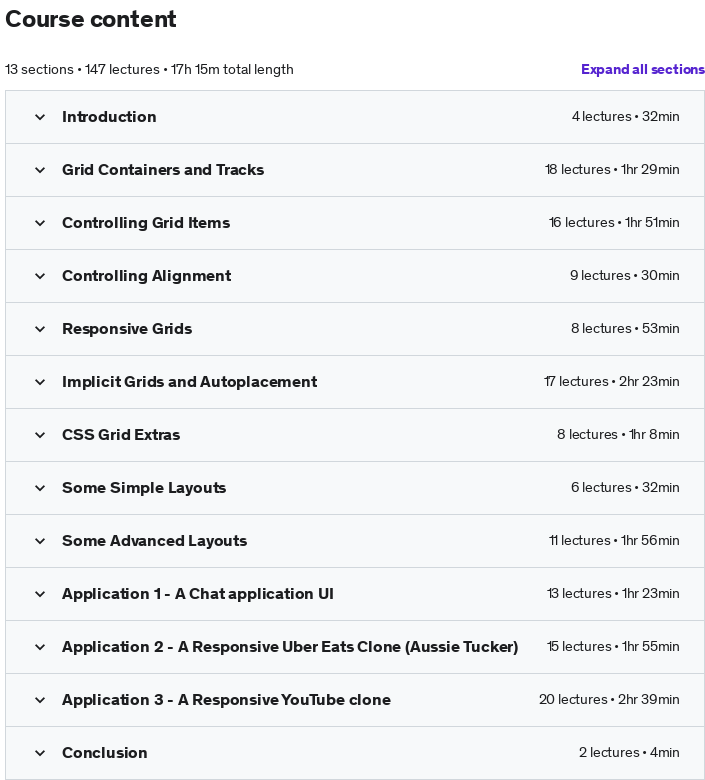Image resolution: width=705 pixels, height=780 pixels.
Task: Open Some Advanced Layouts title
Action: (154, 541)
